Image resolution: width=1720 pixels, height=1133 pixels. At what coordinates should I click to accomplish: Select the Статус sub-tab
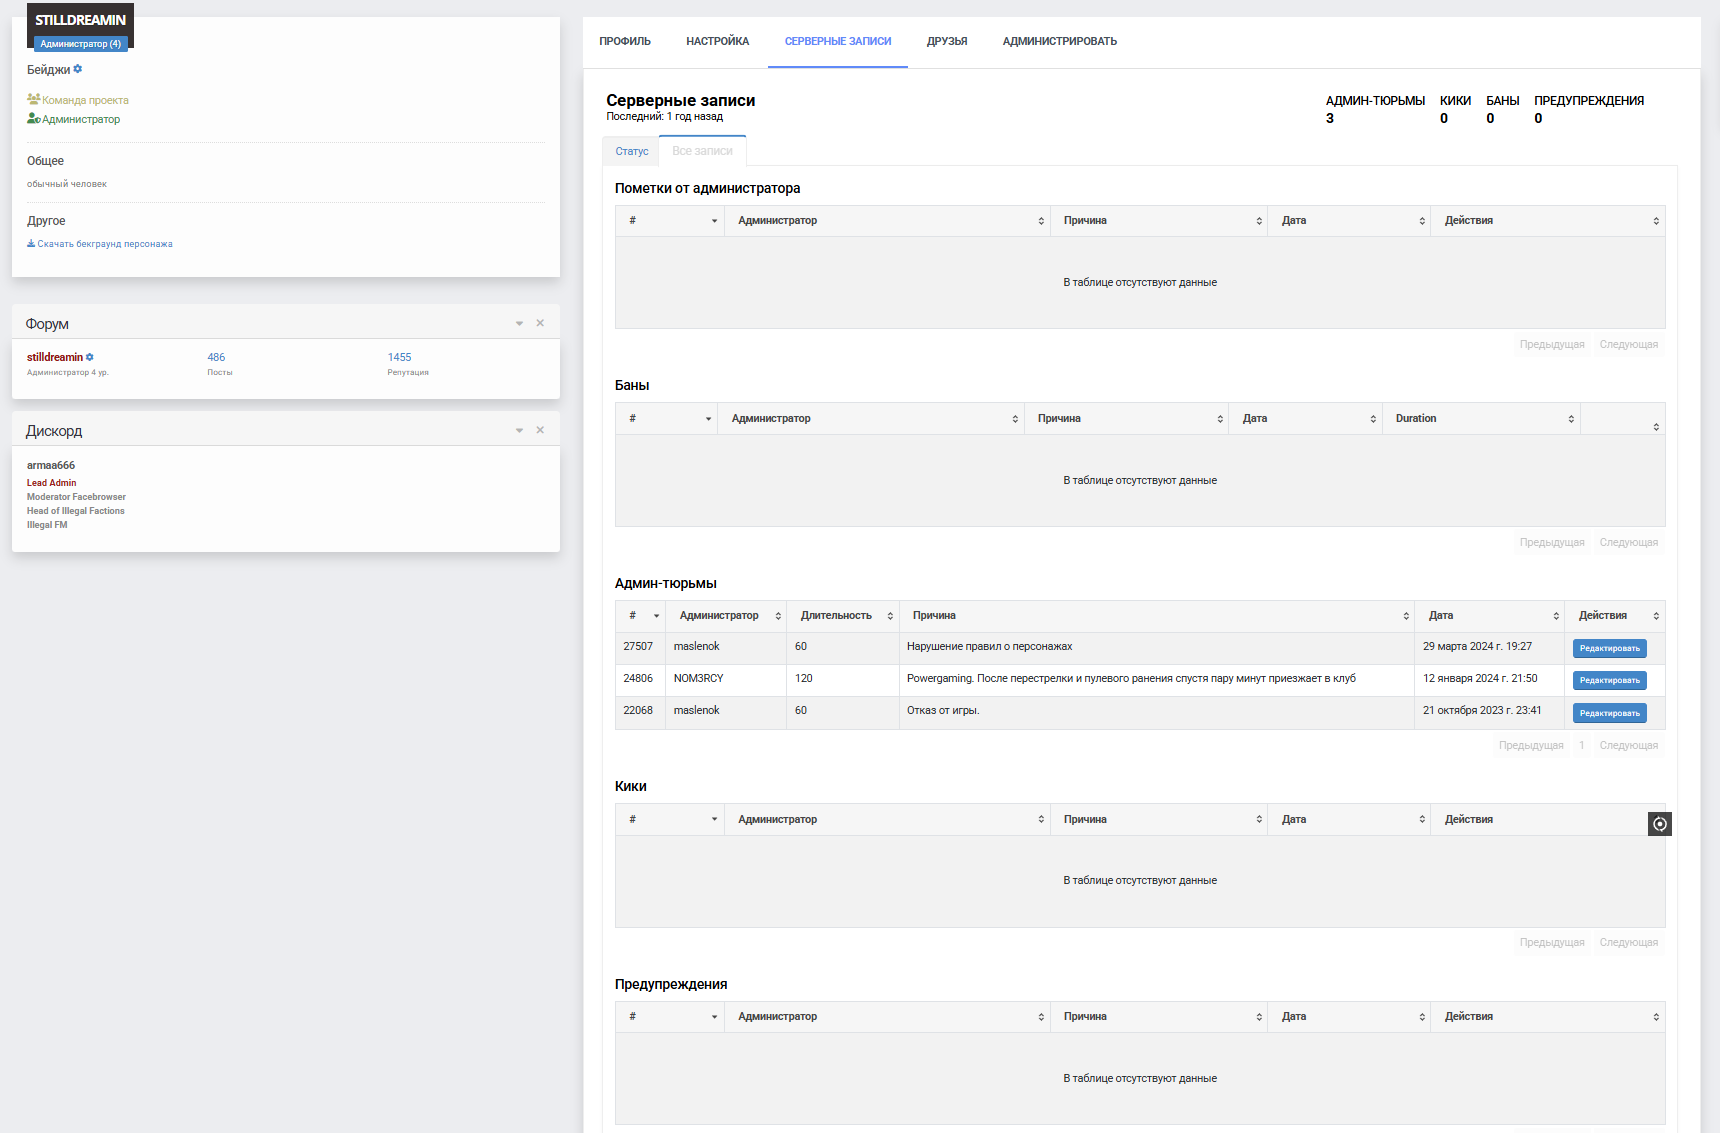click(631, 151)
